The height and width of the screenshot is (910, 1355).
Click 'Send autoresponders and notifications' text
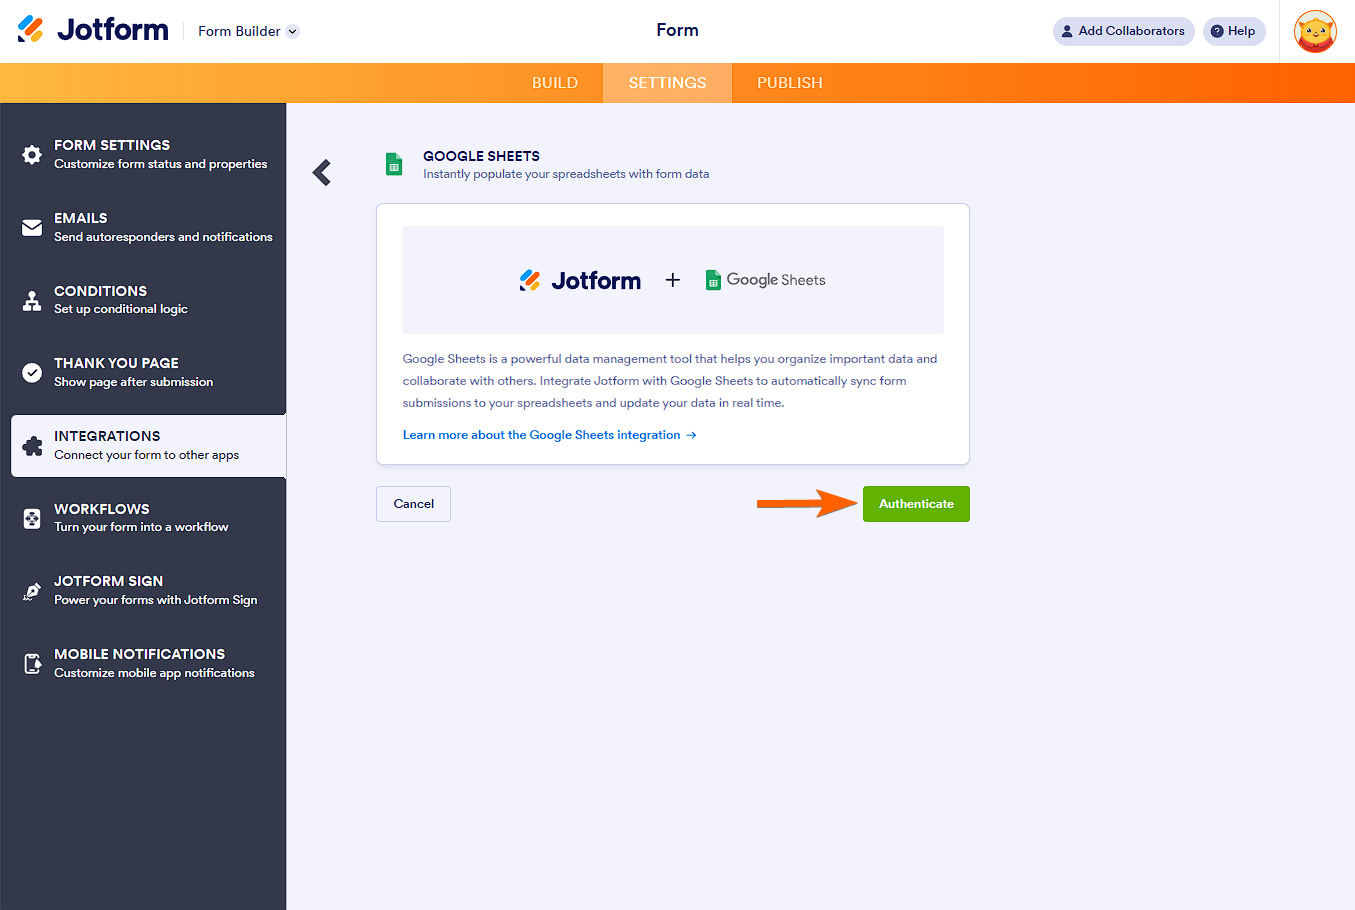(163, 237)
